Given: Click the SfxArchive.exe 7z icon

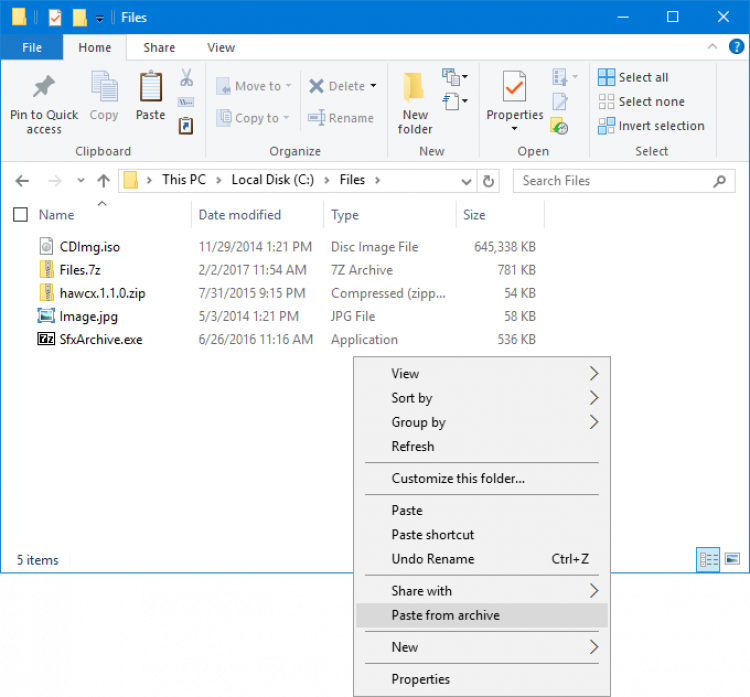Looking at the screenshot, I should [46, 339].
